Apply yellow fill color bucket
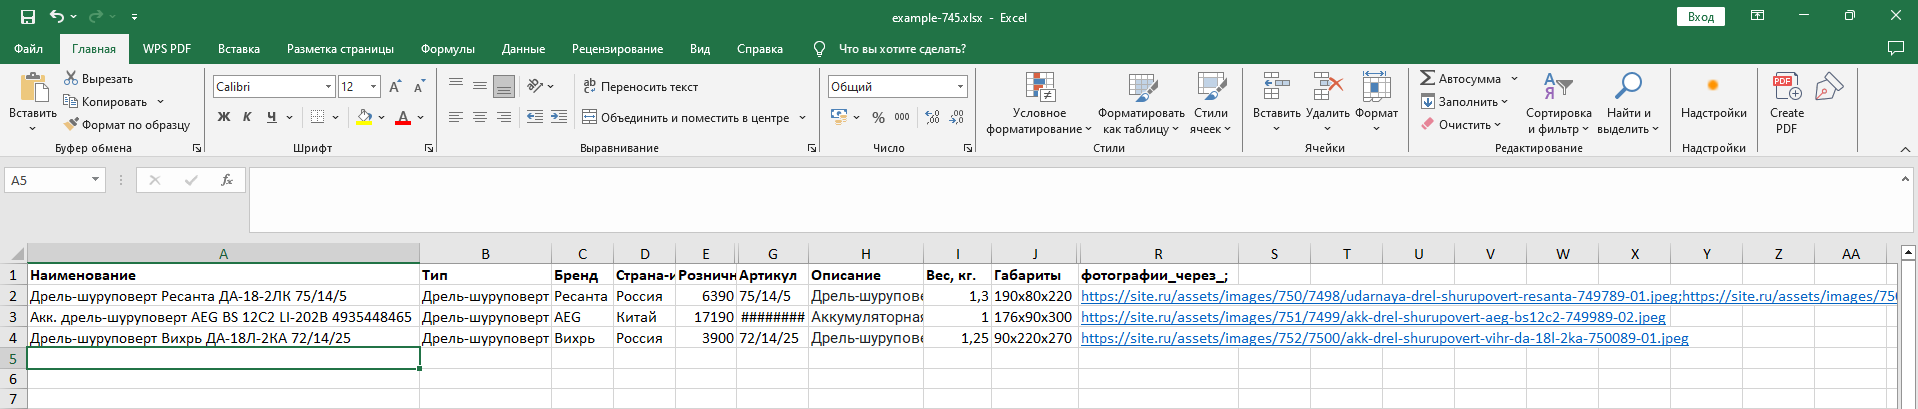 364,117
